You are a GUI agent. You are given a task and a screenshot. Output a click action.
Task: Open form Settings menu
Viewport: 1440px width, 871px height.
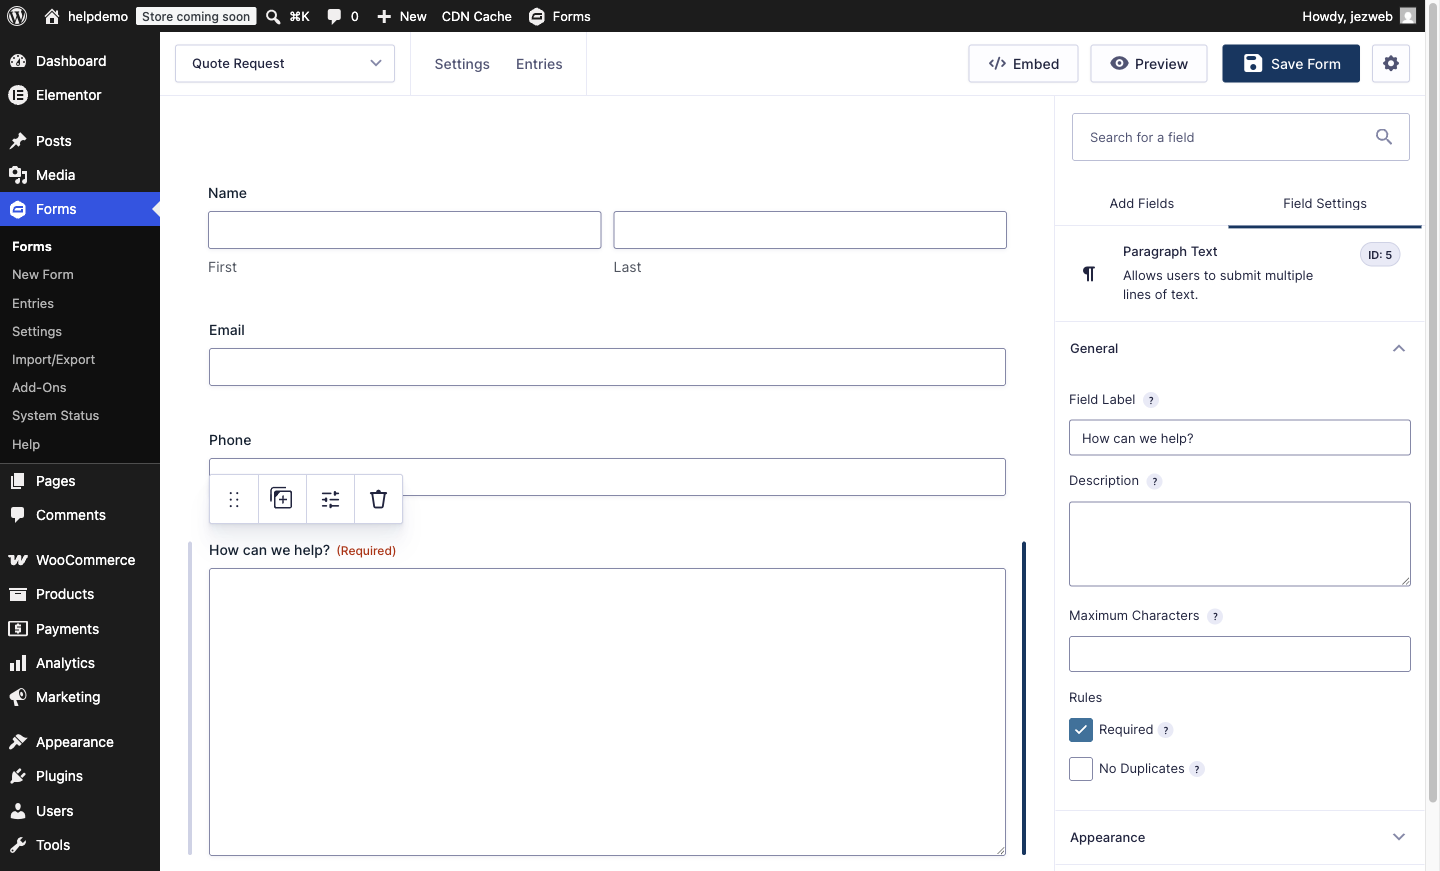coord(462,64)
